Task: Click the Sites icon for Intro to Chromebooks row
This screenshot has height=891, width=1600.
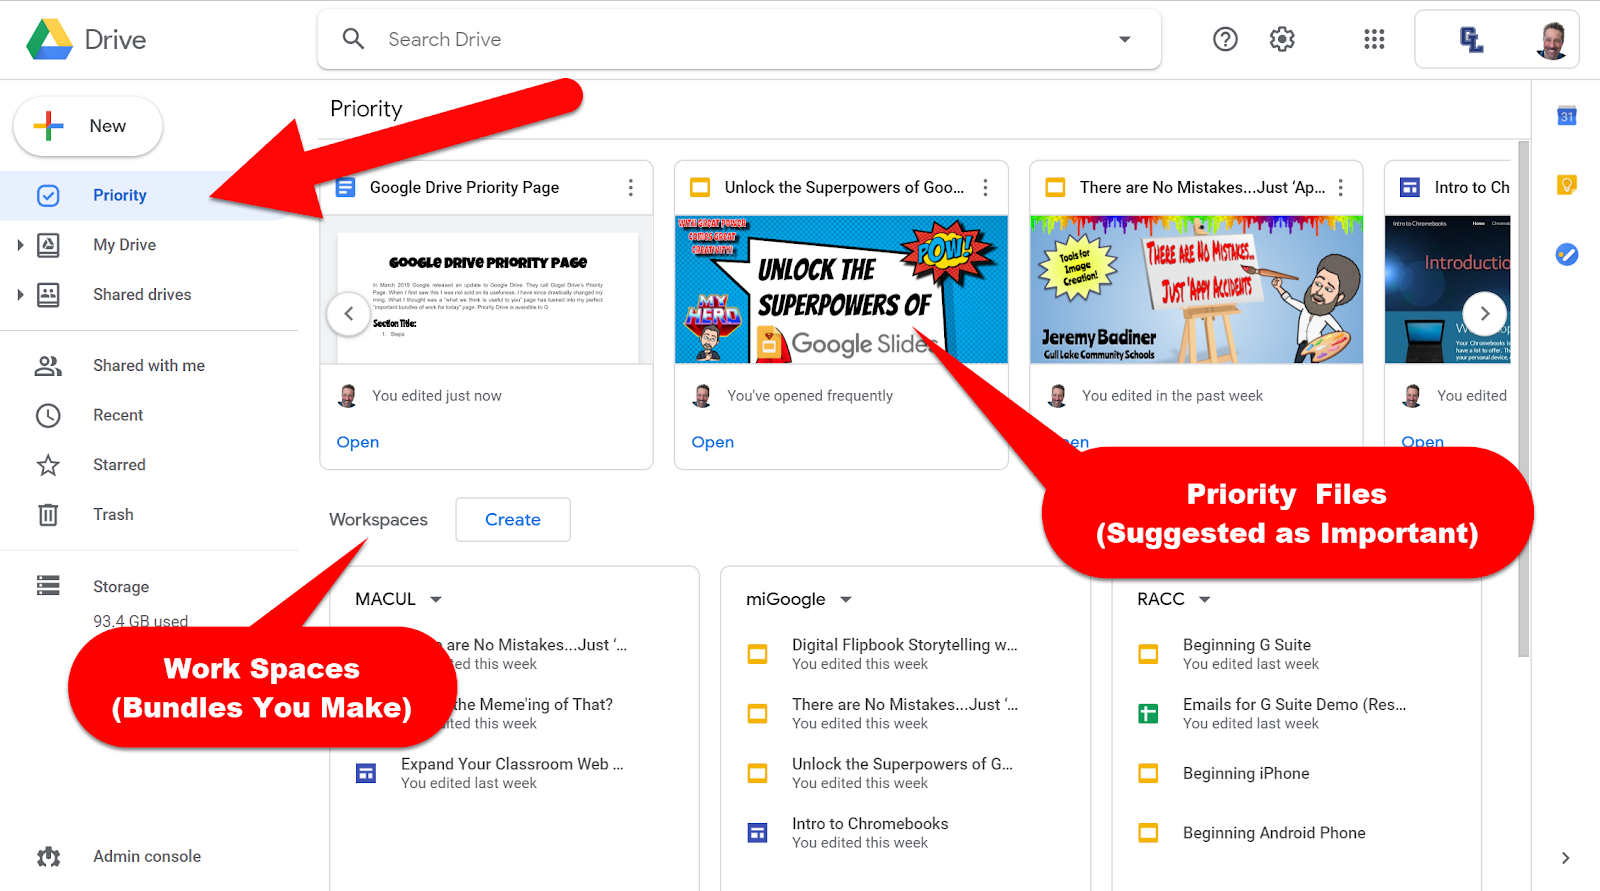Action: click(x=758, y=832)
